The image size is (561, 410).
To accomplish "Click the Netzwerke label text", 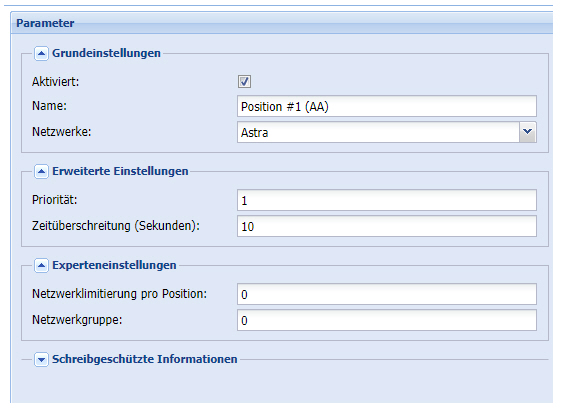I will tap(62, 132).
